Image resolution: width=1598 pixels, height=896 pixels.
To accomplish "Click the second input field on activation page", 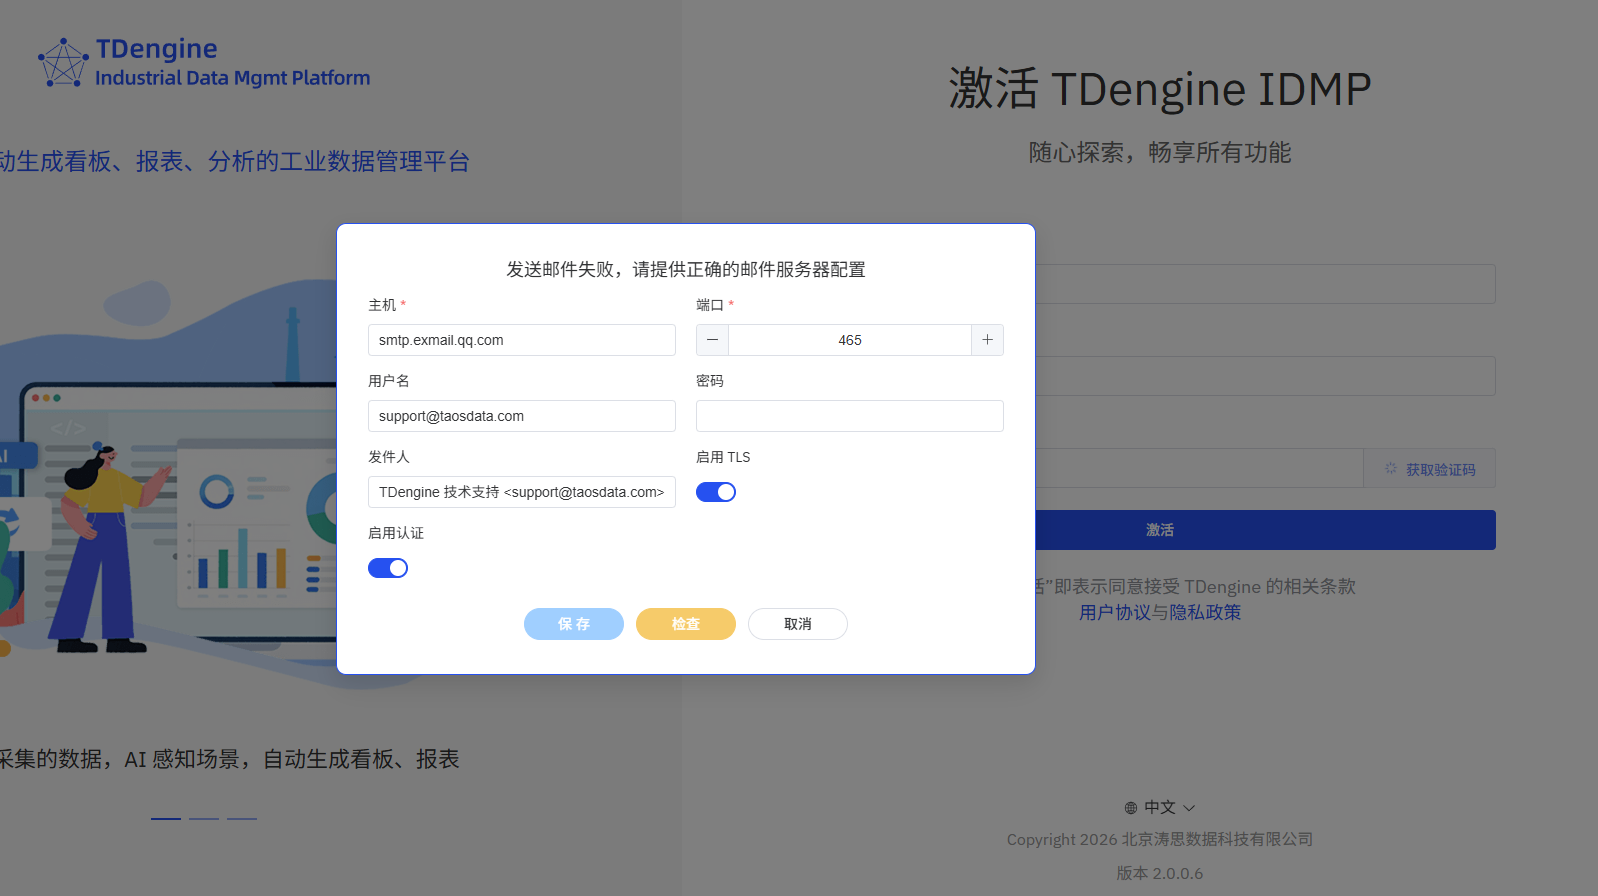I will coord(1265,376).
